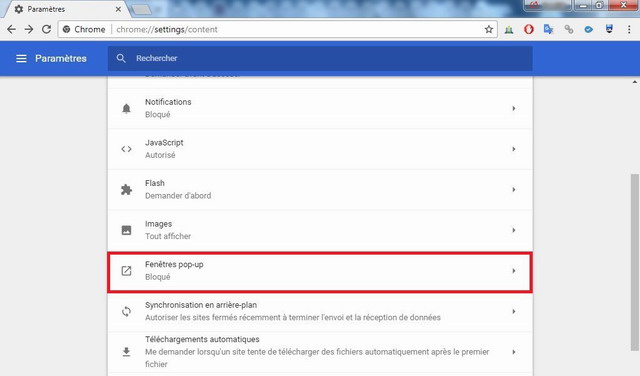This screenshot has height=376, width=640.
Task: Click "Tout afficher" under Images
Action: [168, 236]
